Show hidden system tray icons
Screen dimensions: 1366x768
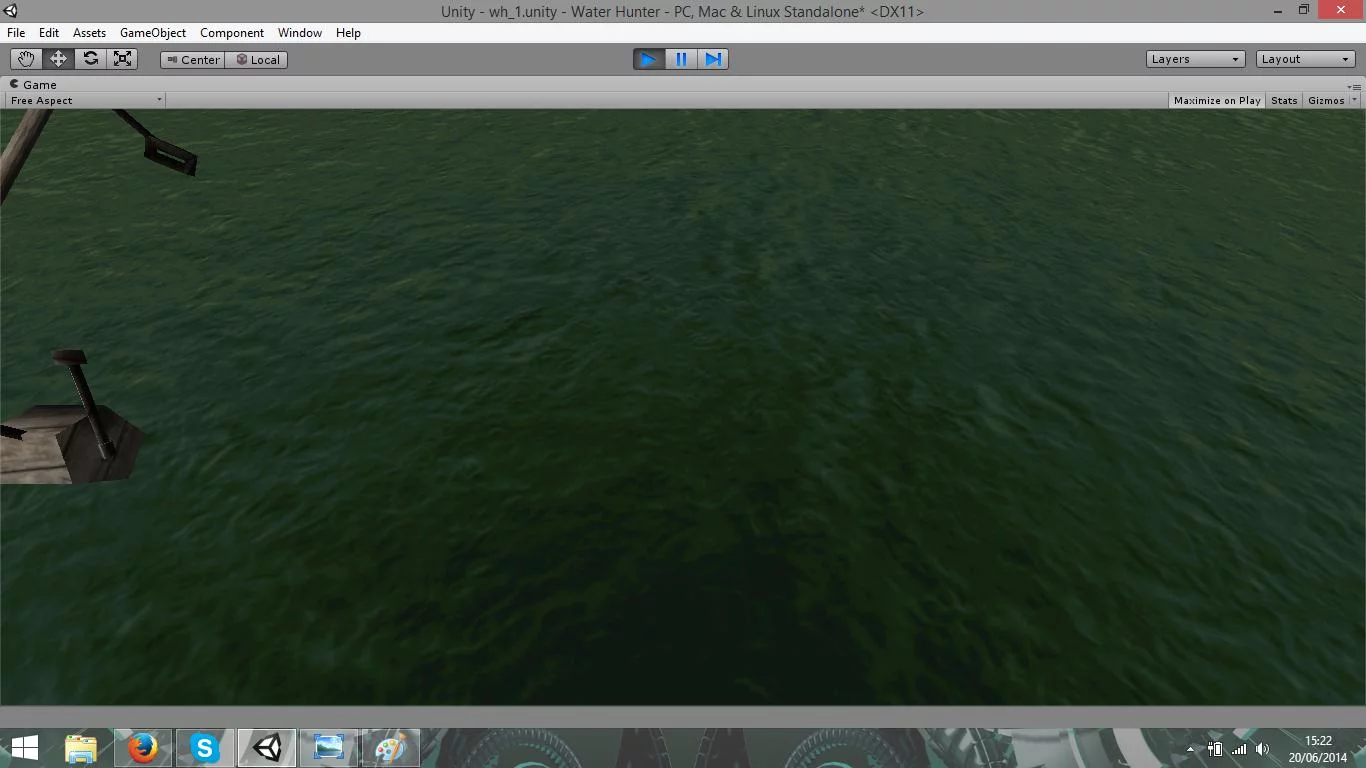pyautogui.click(x=1190, y=749)
